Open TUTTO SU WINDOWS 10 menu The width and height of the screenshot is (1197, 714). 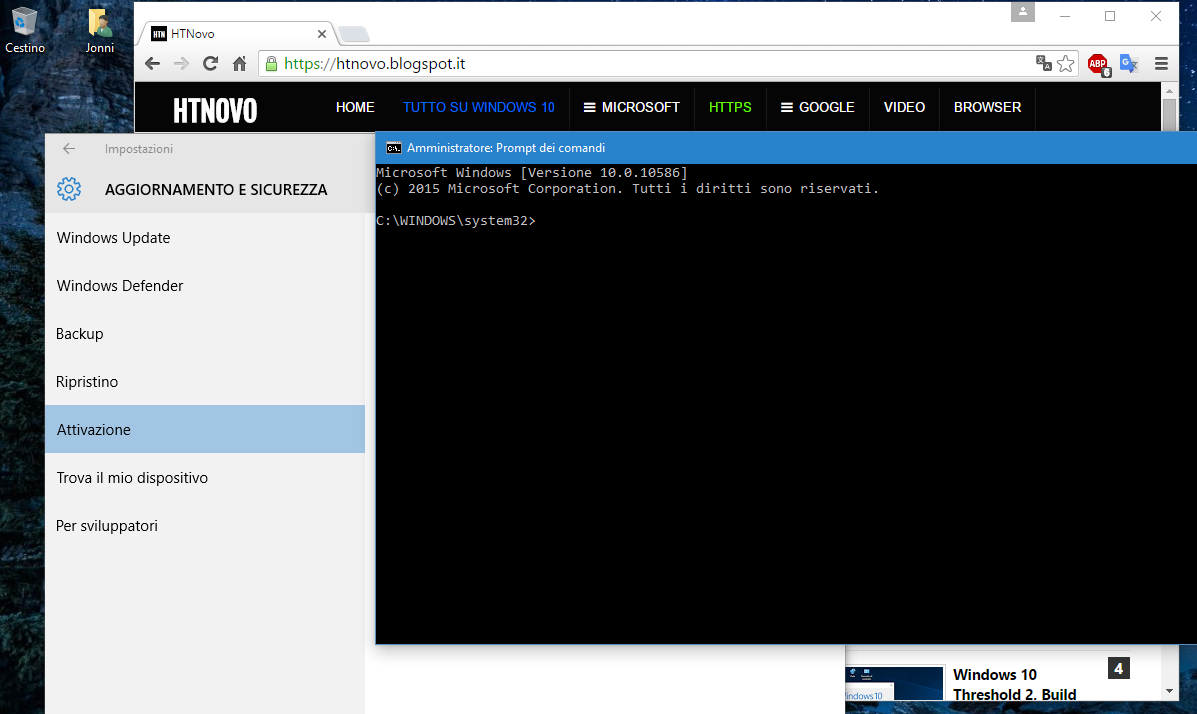tap(479, 107)
